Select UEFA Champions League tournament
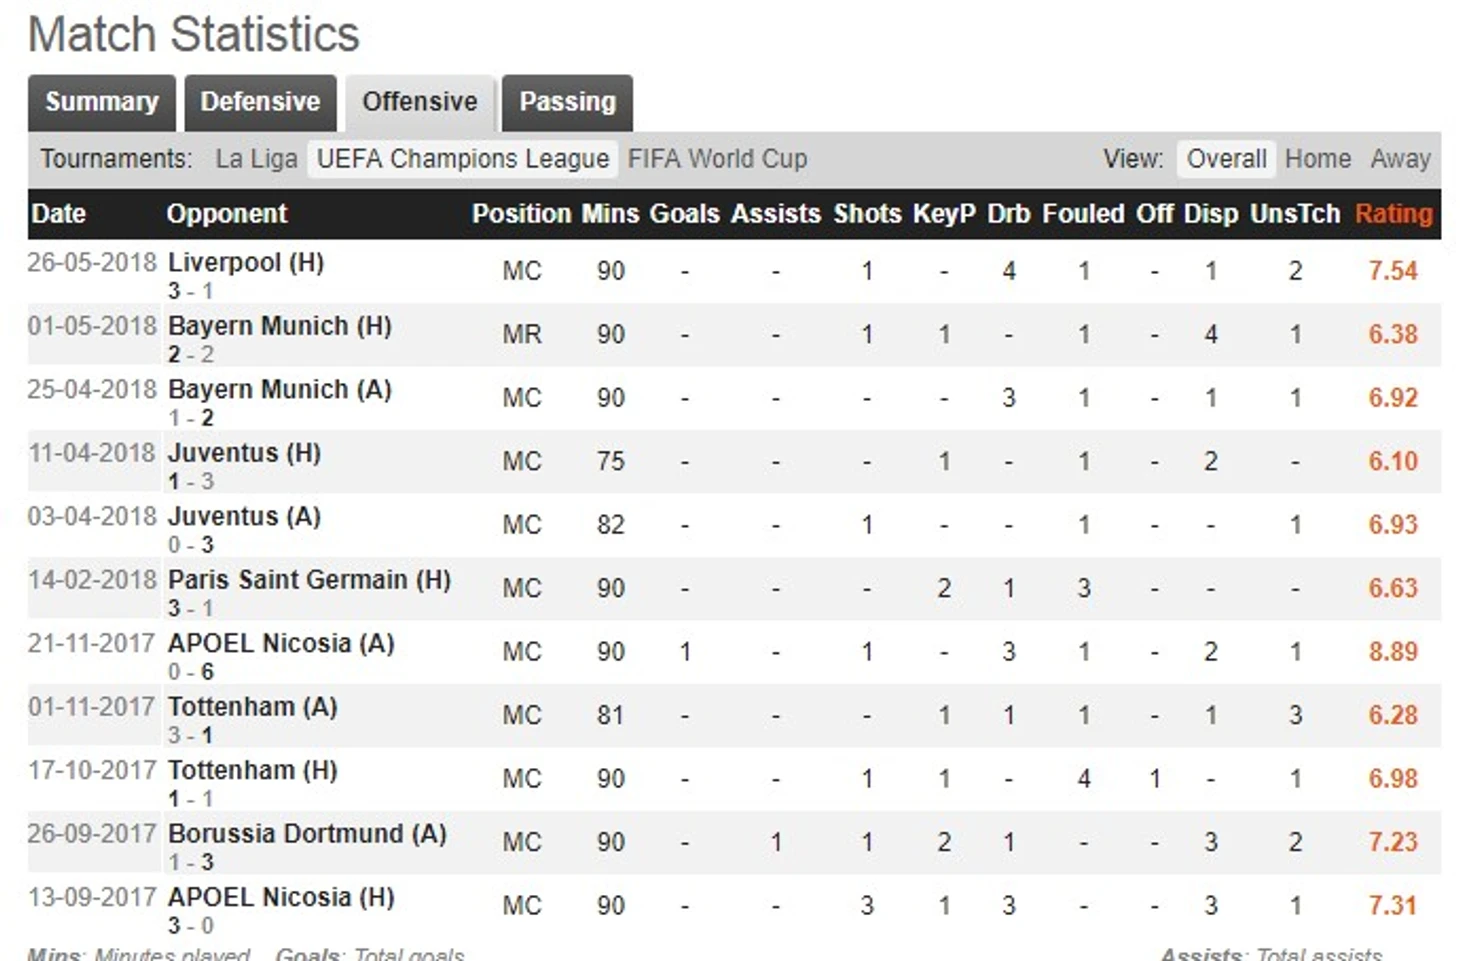The height and width of the screenshot is (961, 1460). (x=462, y=159)
